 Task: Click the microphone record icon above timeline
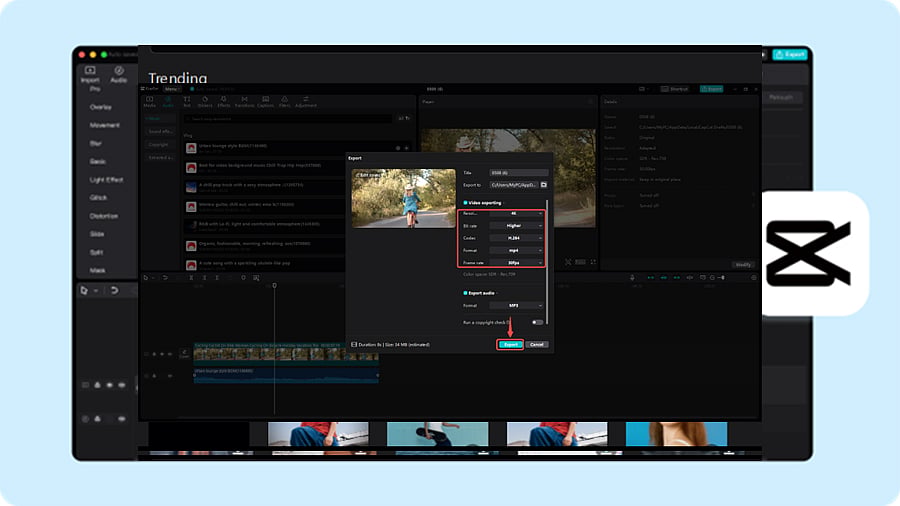(632, 278)
